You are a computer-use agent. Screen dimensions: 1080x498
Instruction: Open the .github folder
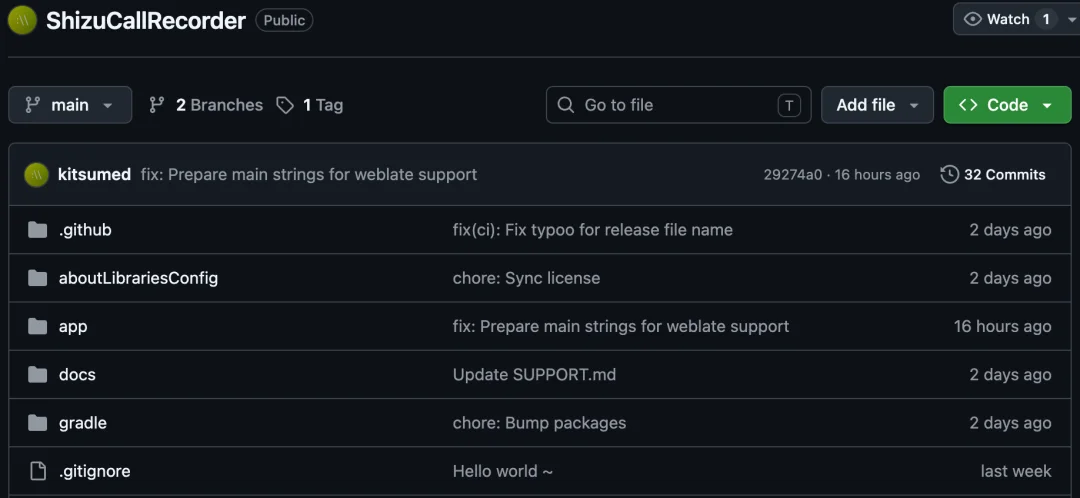(85, 230)
